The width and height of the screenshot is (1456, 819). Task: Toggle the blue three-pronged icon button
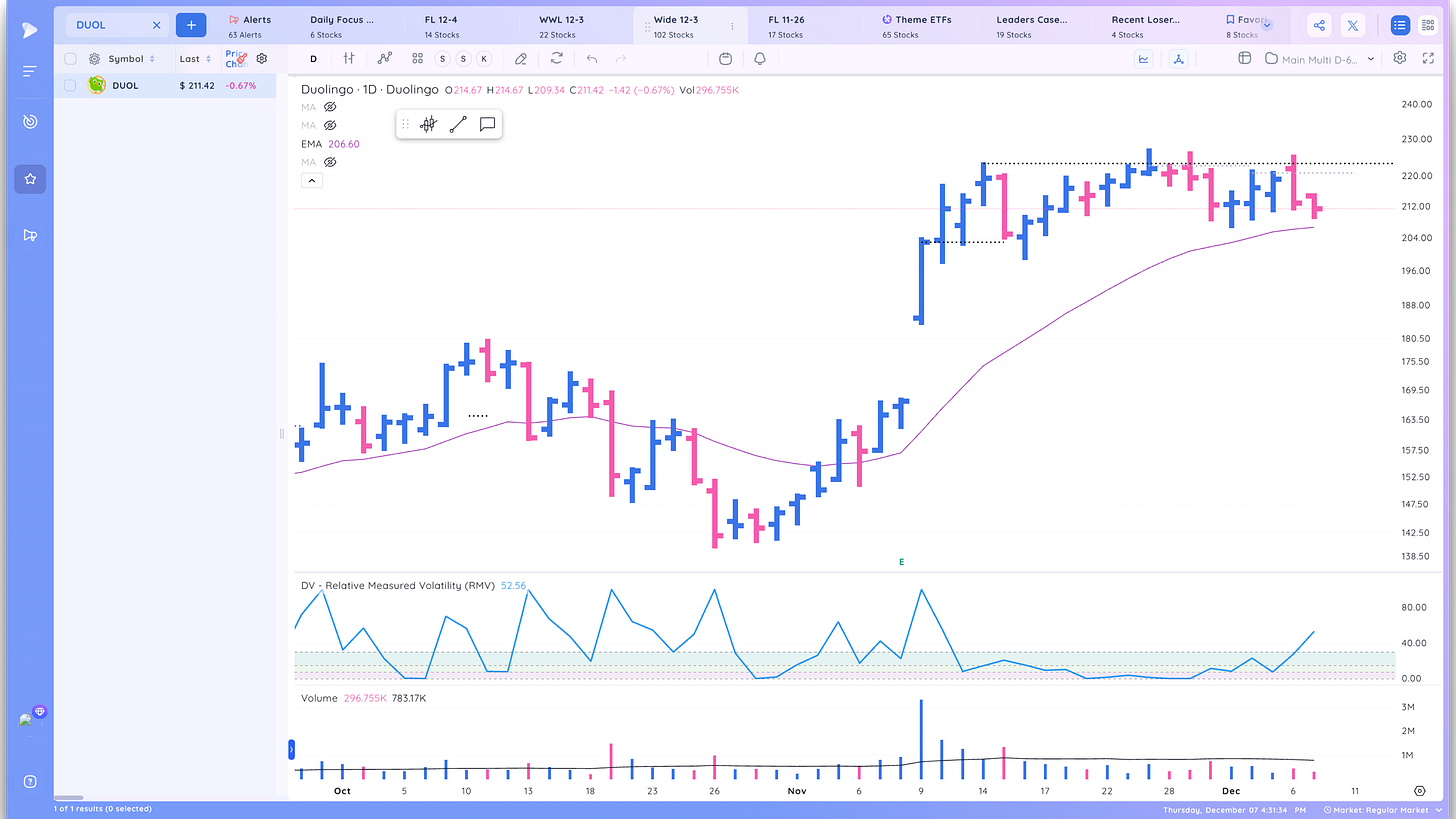point(1179,59)
